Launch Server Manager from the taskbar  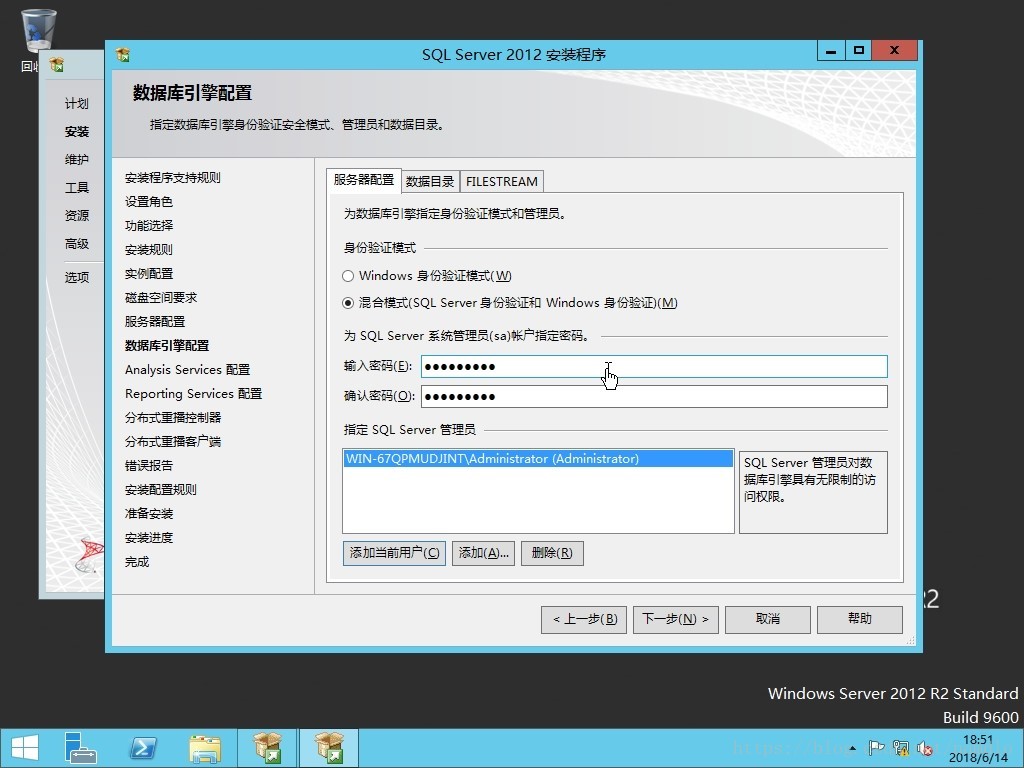[x=80, y=748]
